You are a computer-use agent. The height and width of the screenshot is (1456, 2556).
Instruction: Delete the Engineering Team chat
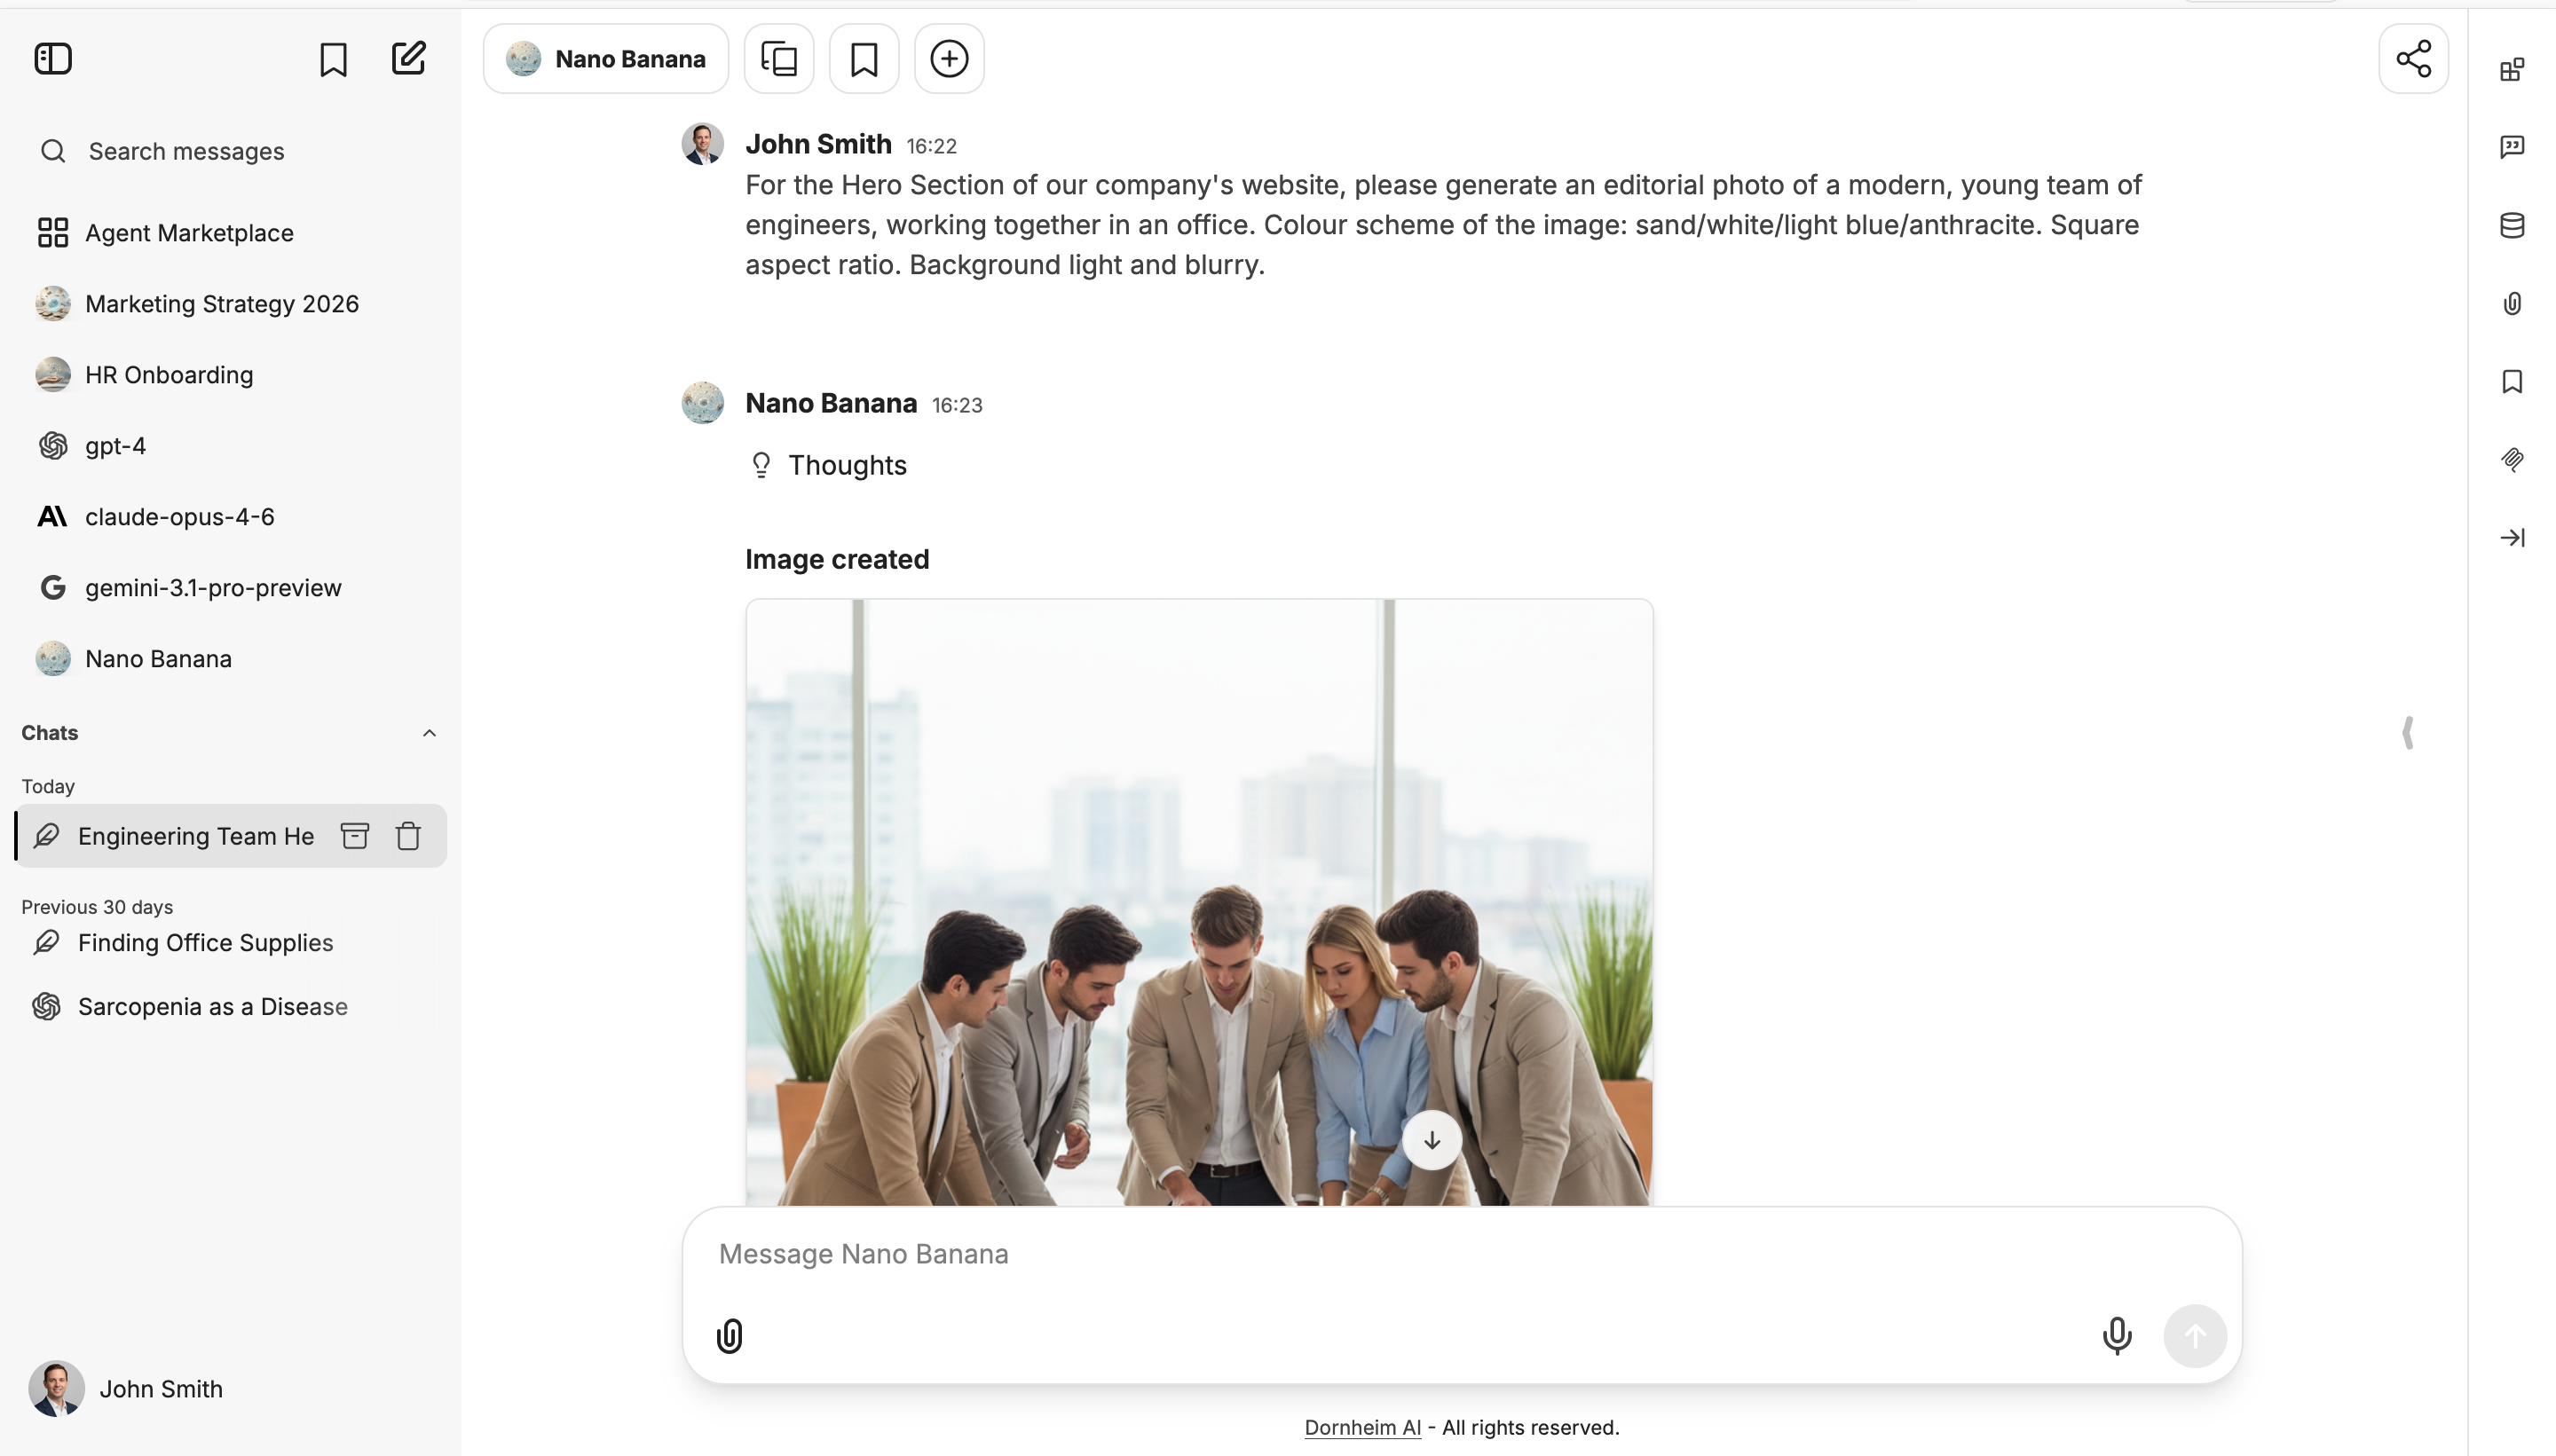click(x=408, y=836)
